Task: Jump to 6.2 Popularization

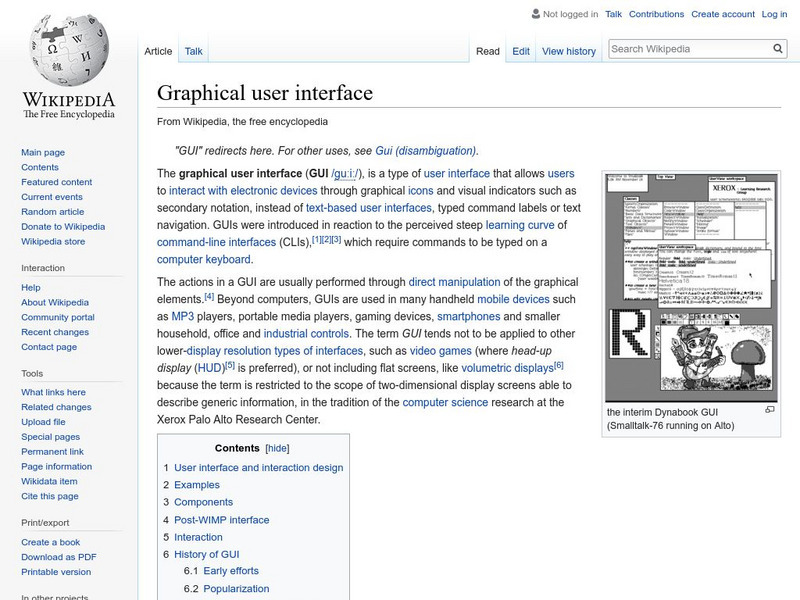Action: [x=236, y=588]
